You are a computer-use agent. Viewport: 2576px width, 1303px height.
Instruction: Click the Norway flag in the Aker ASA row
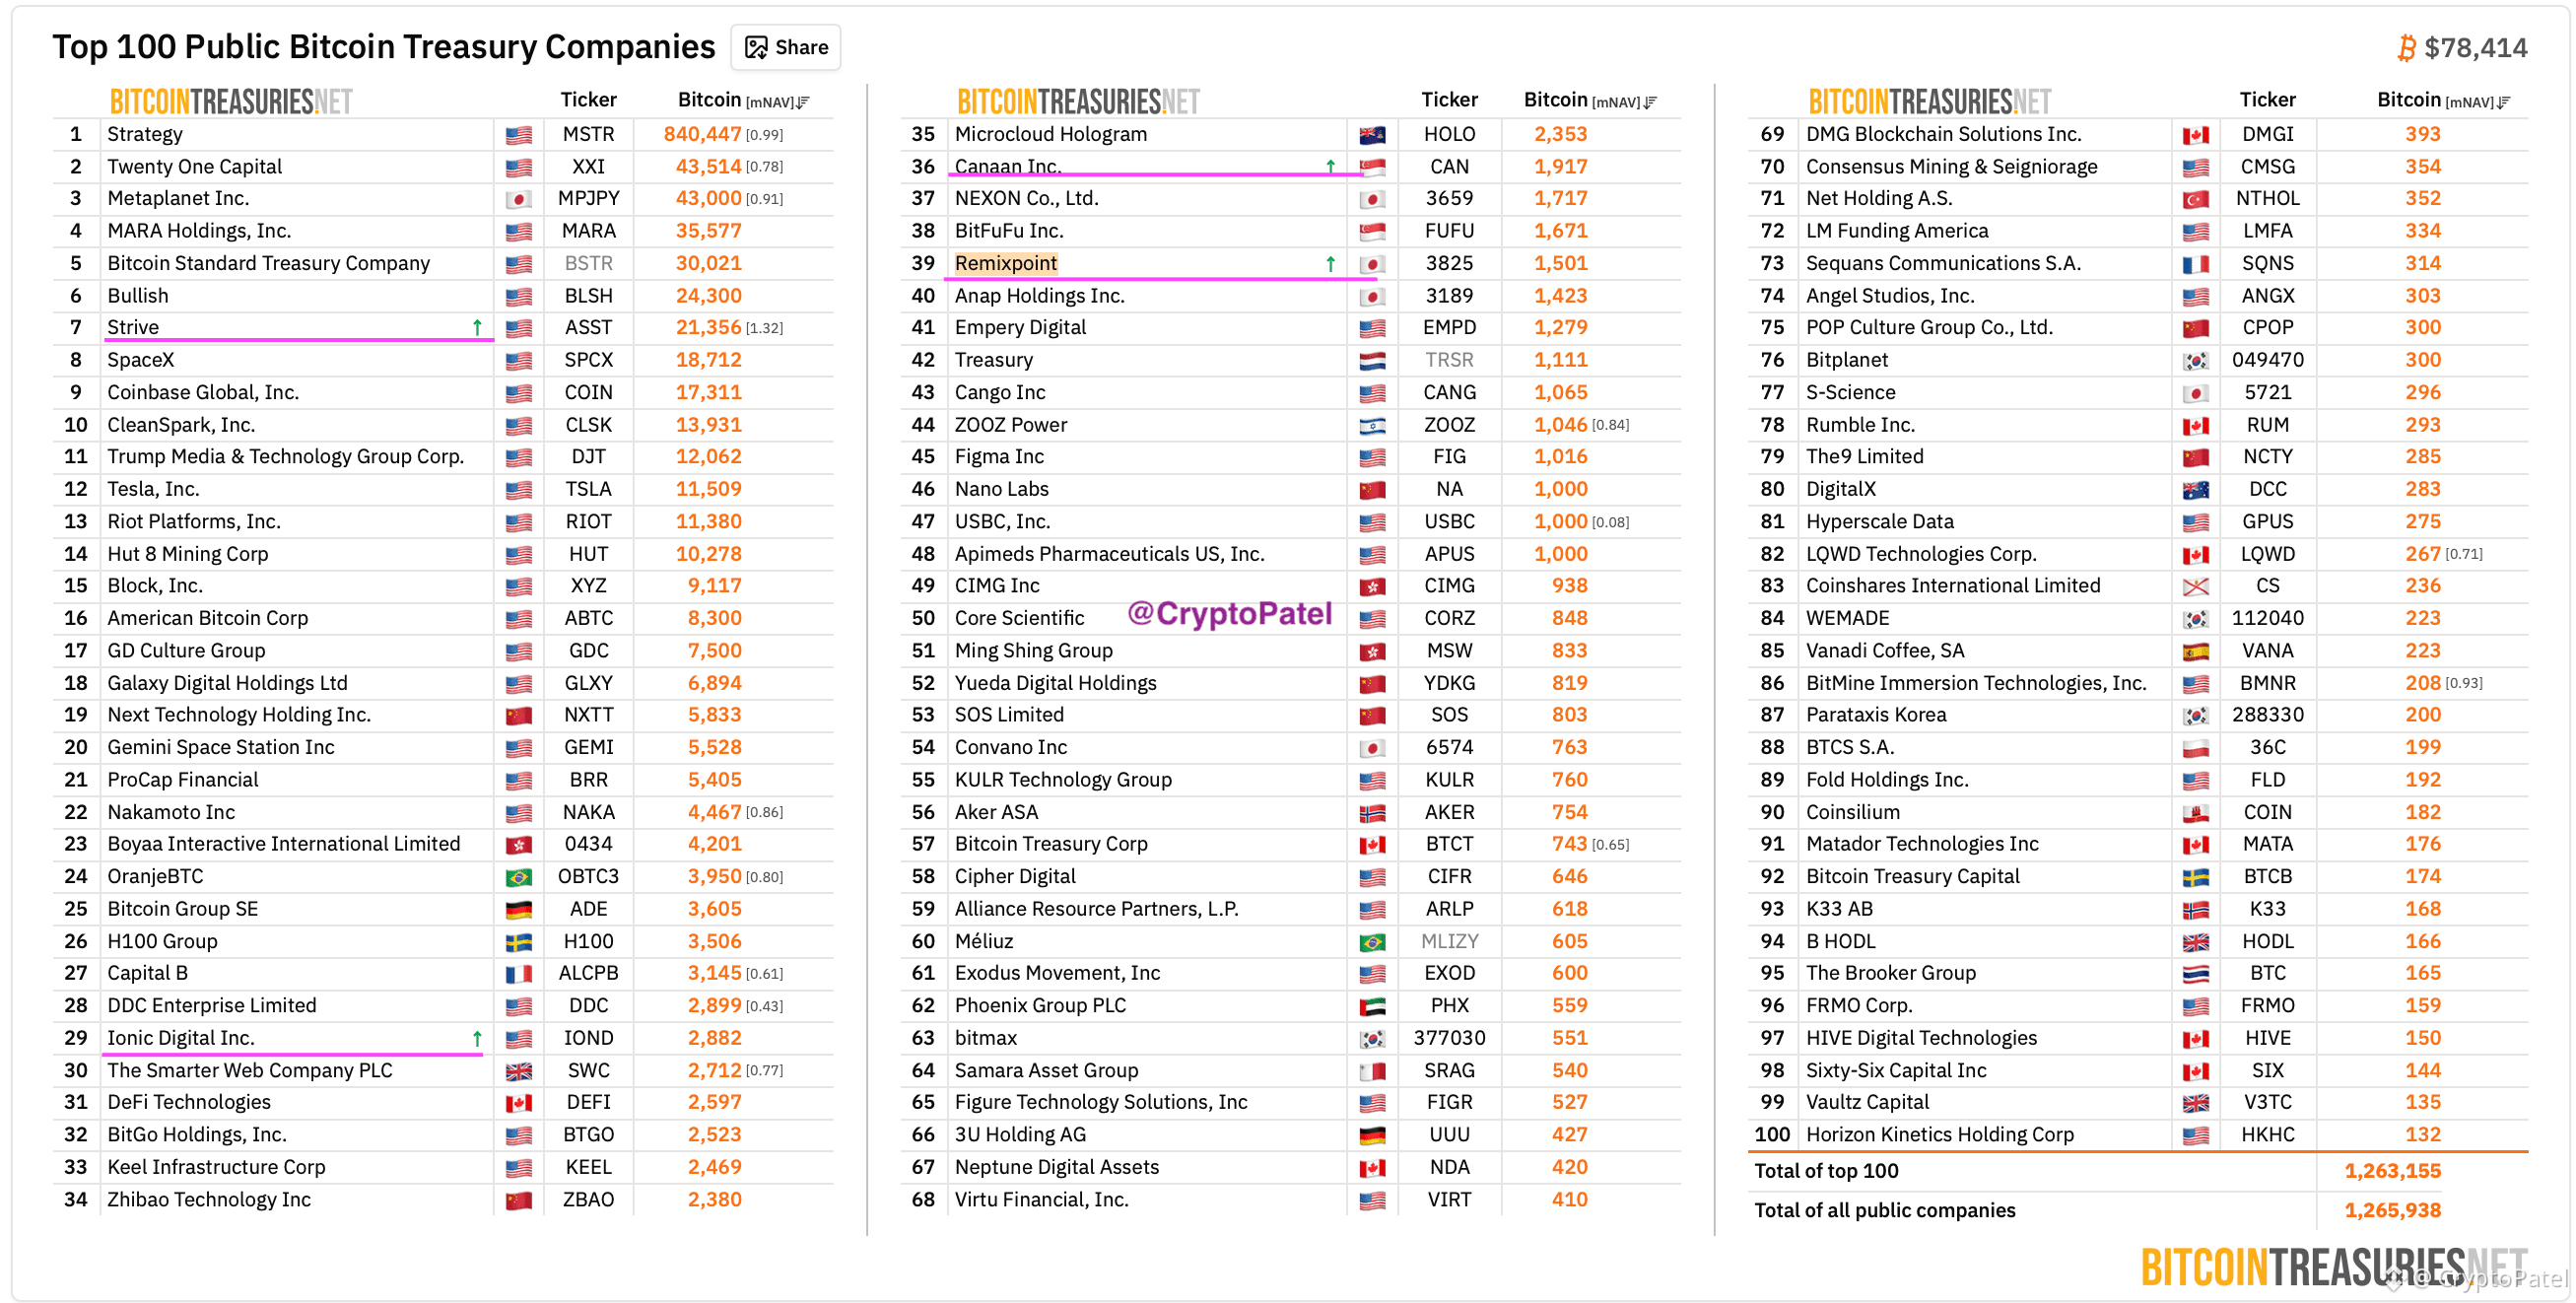tap(1372, 813)
